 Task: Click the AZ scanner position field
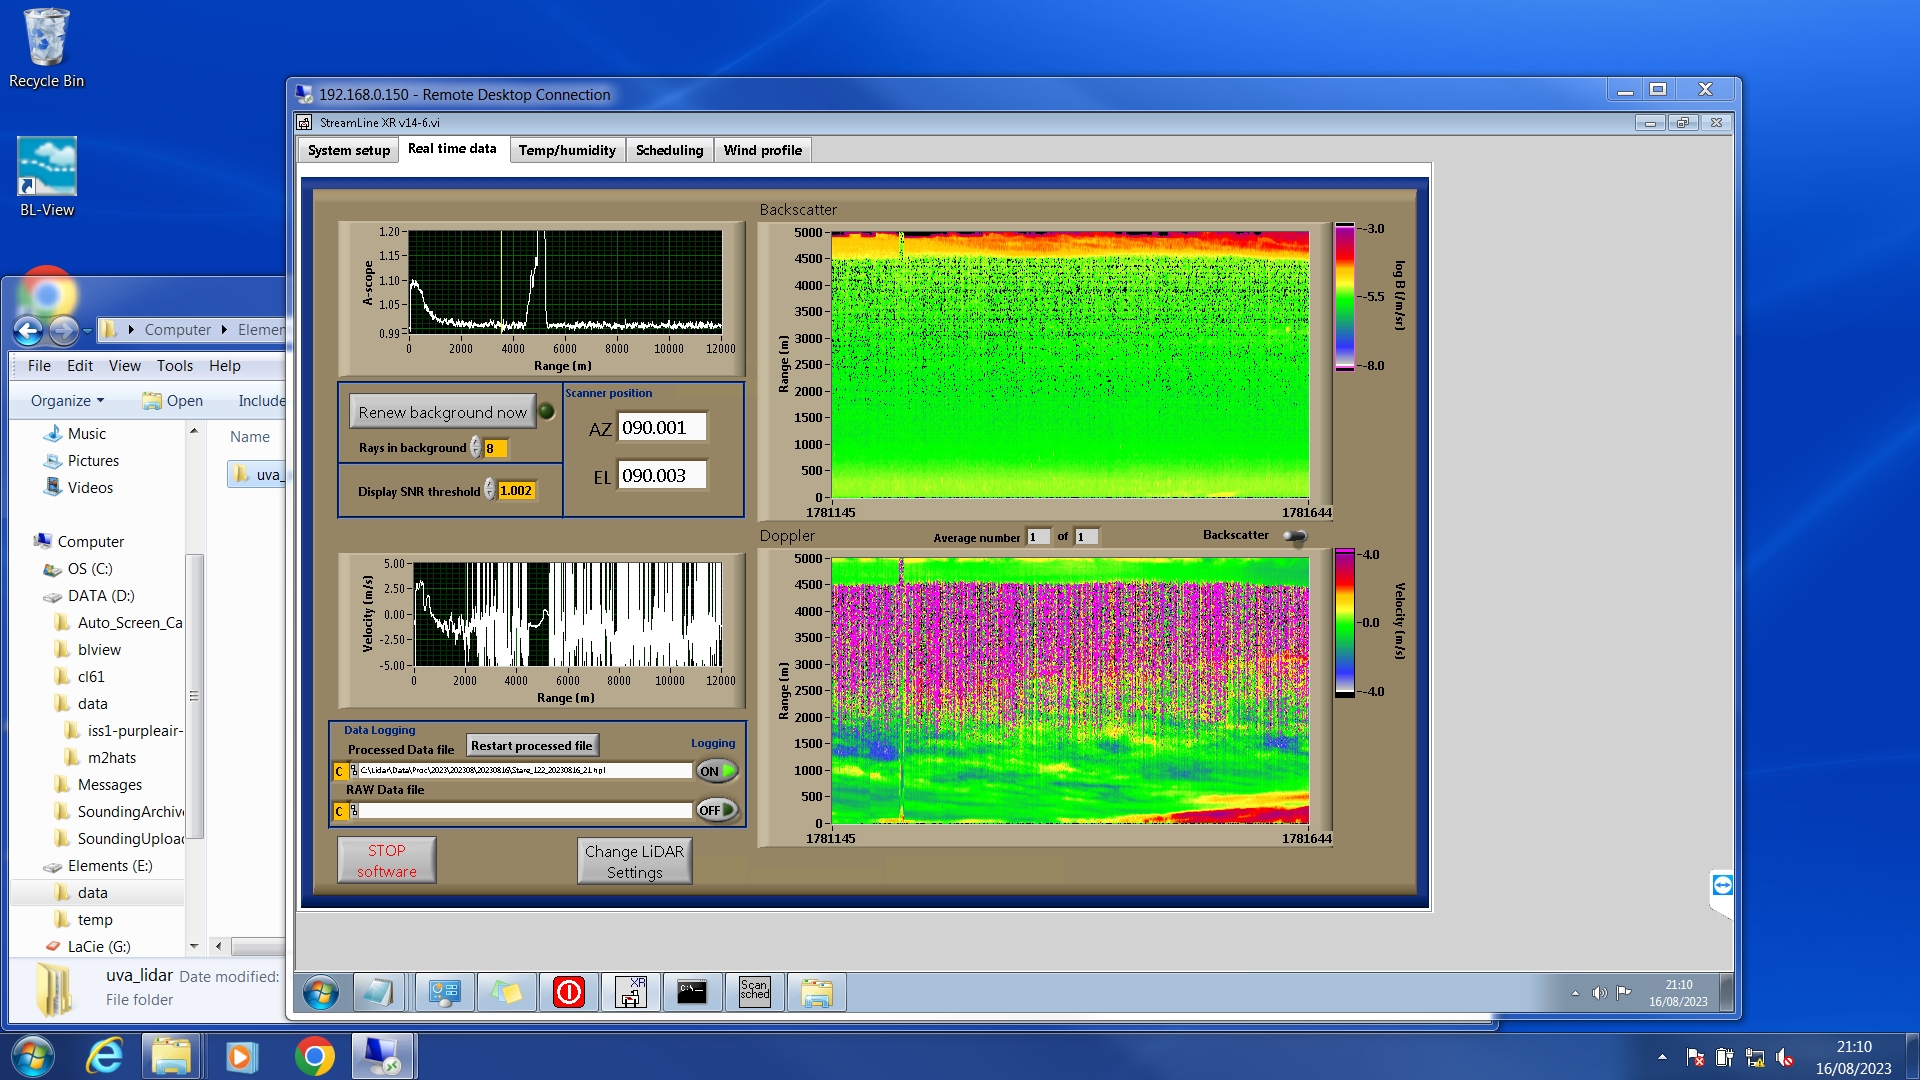661,428
